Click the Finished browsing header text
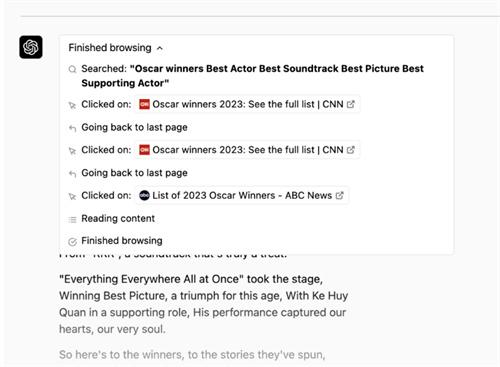500x367 pixels. (x=110, y=48)
